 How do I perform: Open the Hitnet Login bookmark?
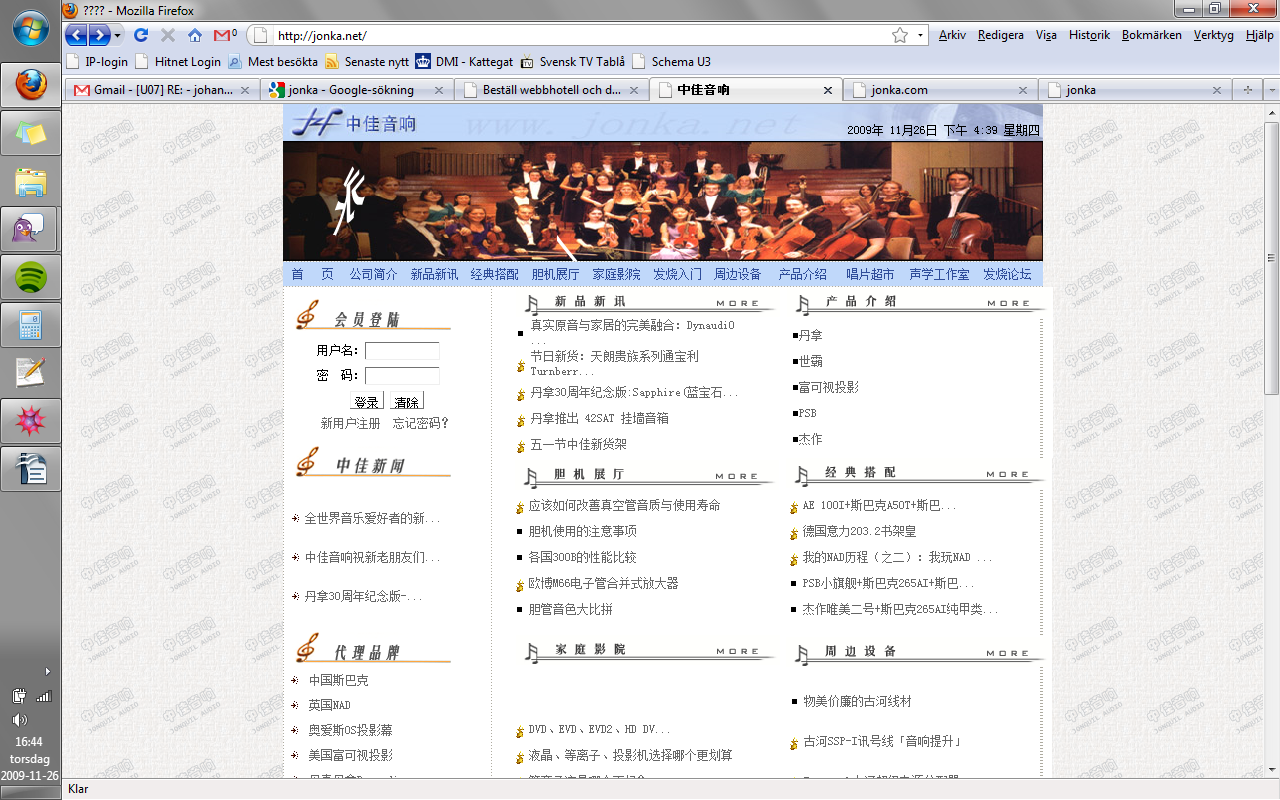point(178,61)
